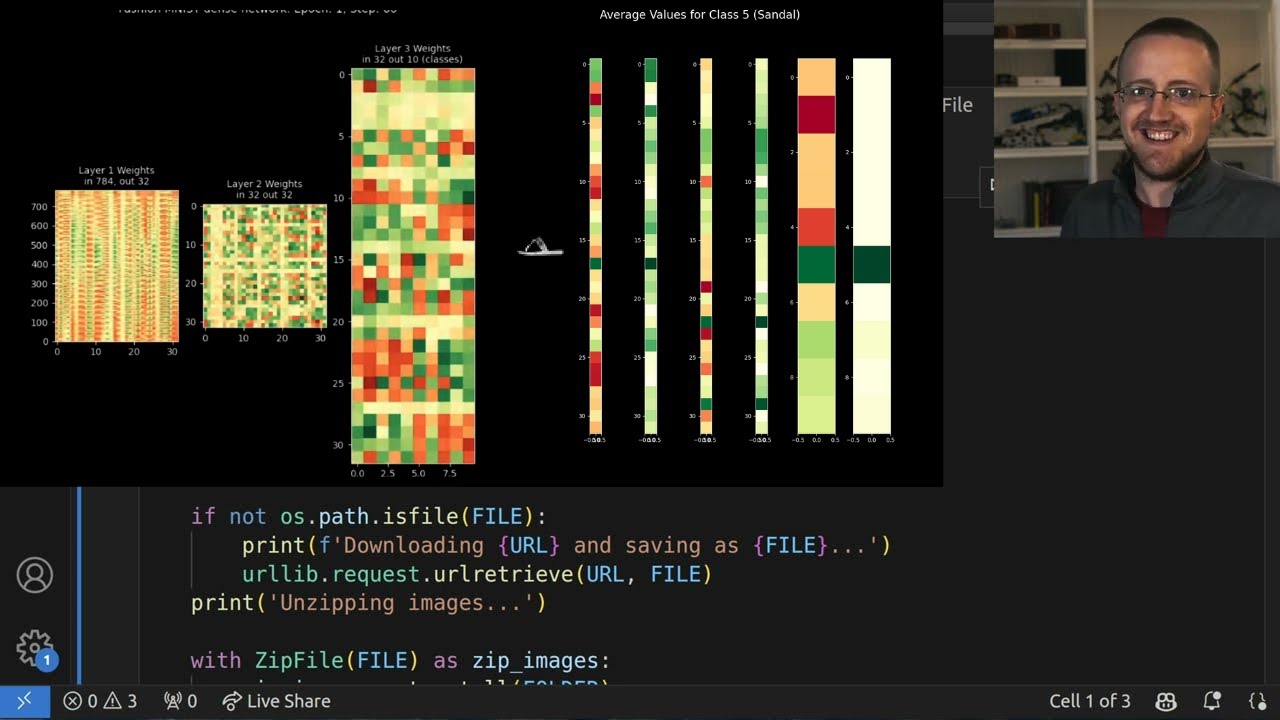
Task: Click the webcam overlay video
Action: click(x=1135, y=117)
